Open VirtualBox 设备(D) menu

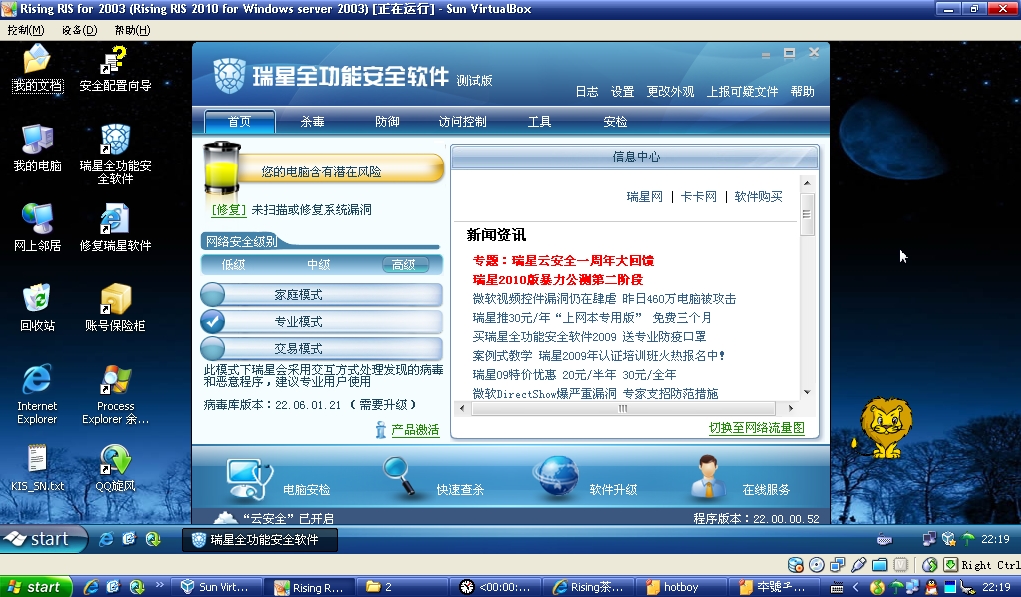[79, 30]
